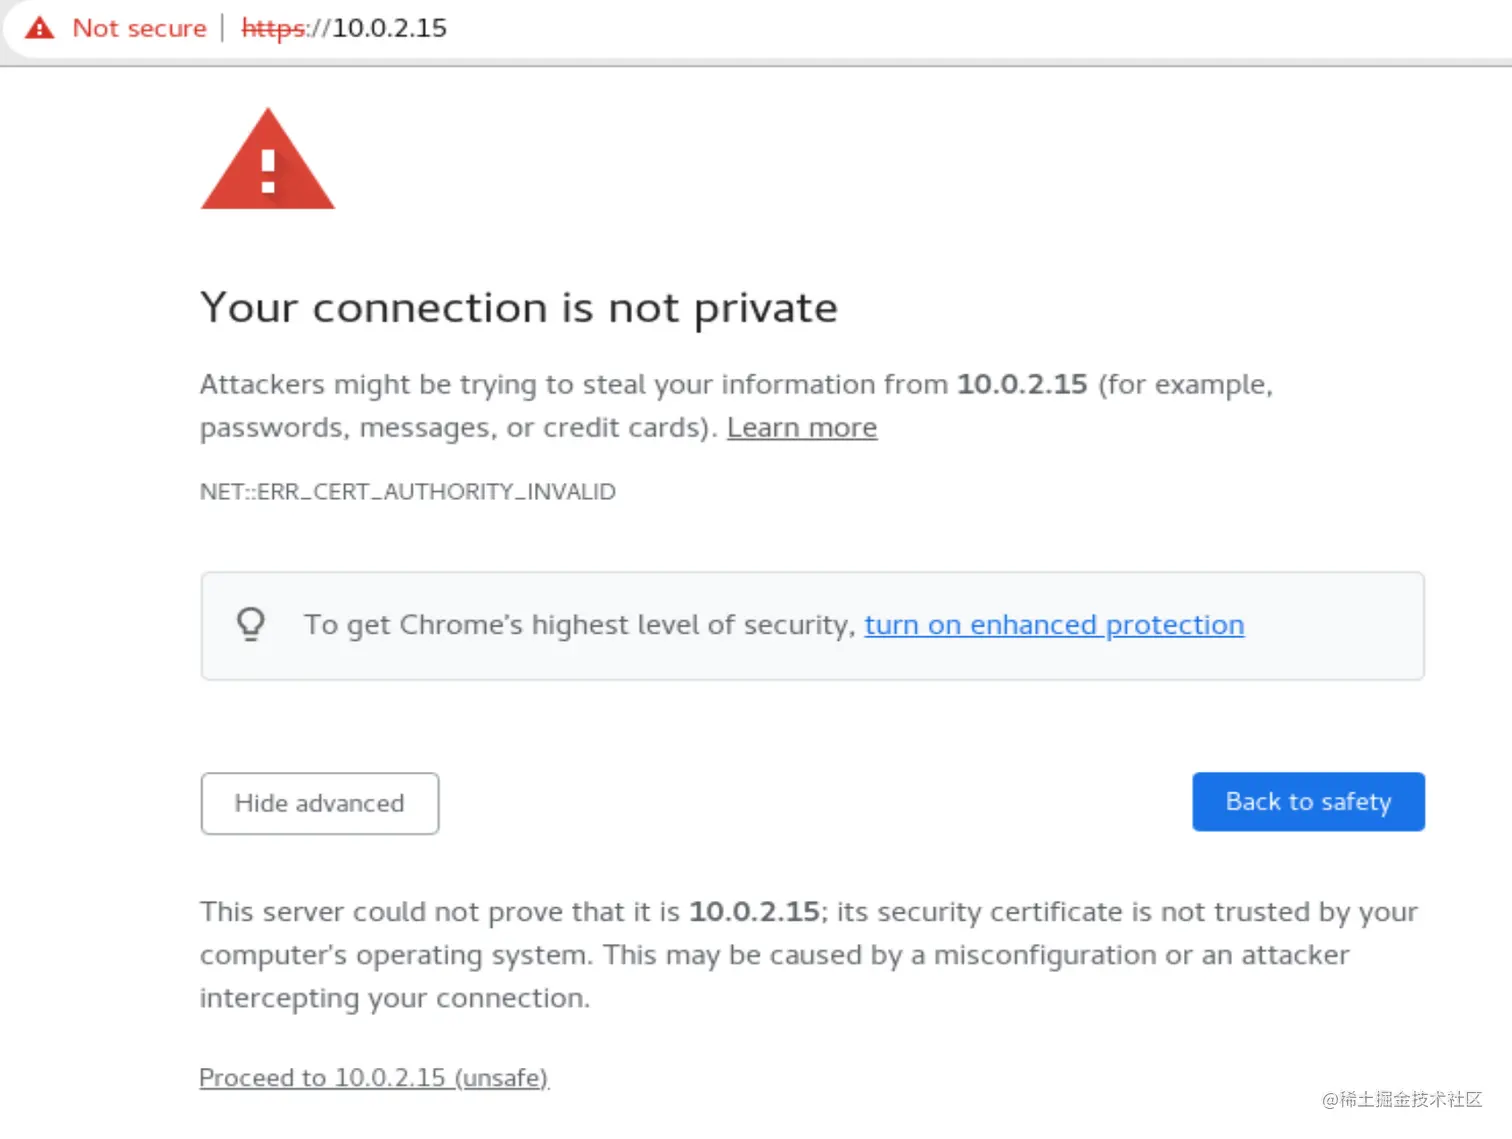Click the NET::ERR_CERT_AUTHORITY_INVALID error code
Screen dimensions: 1512x1139
click(407, 492)
